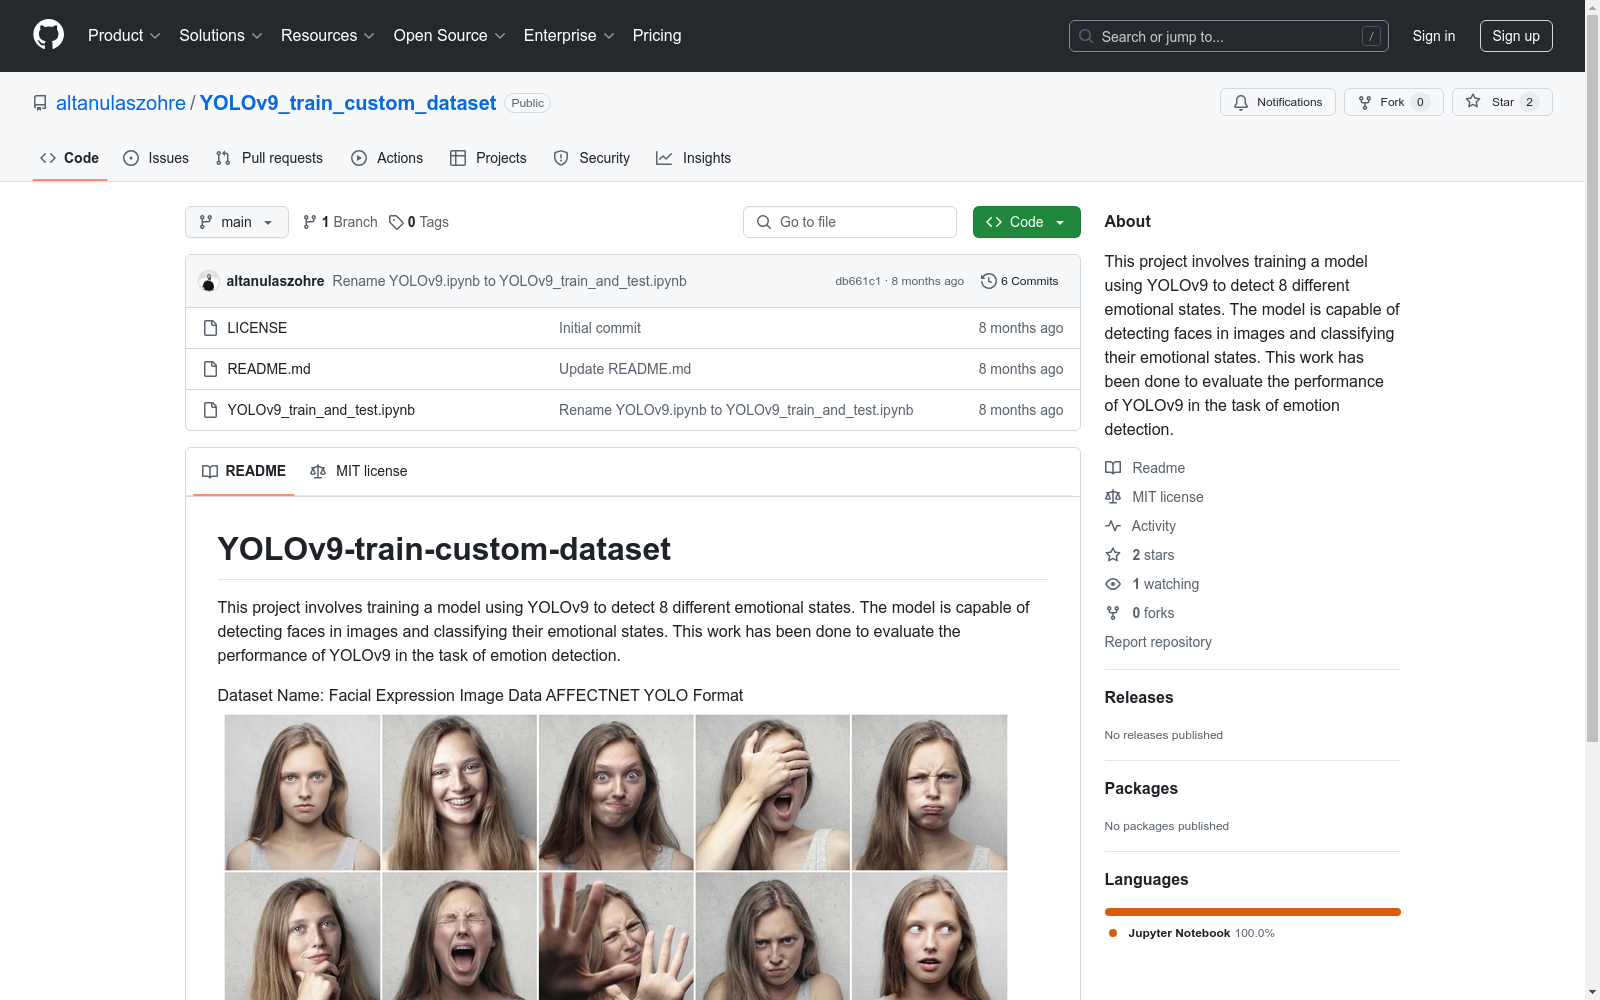This screenshot has width=1600, height=1000.
Task: Open the YOLOv9_train_and_test.ipynb file
Action: click(x=320, y=410)
